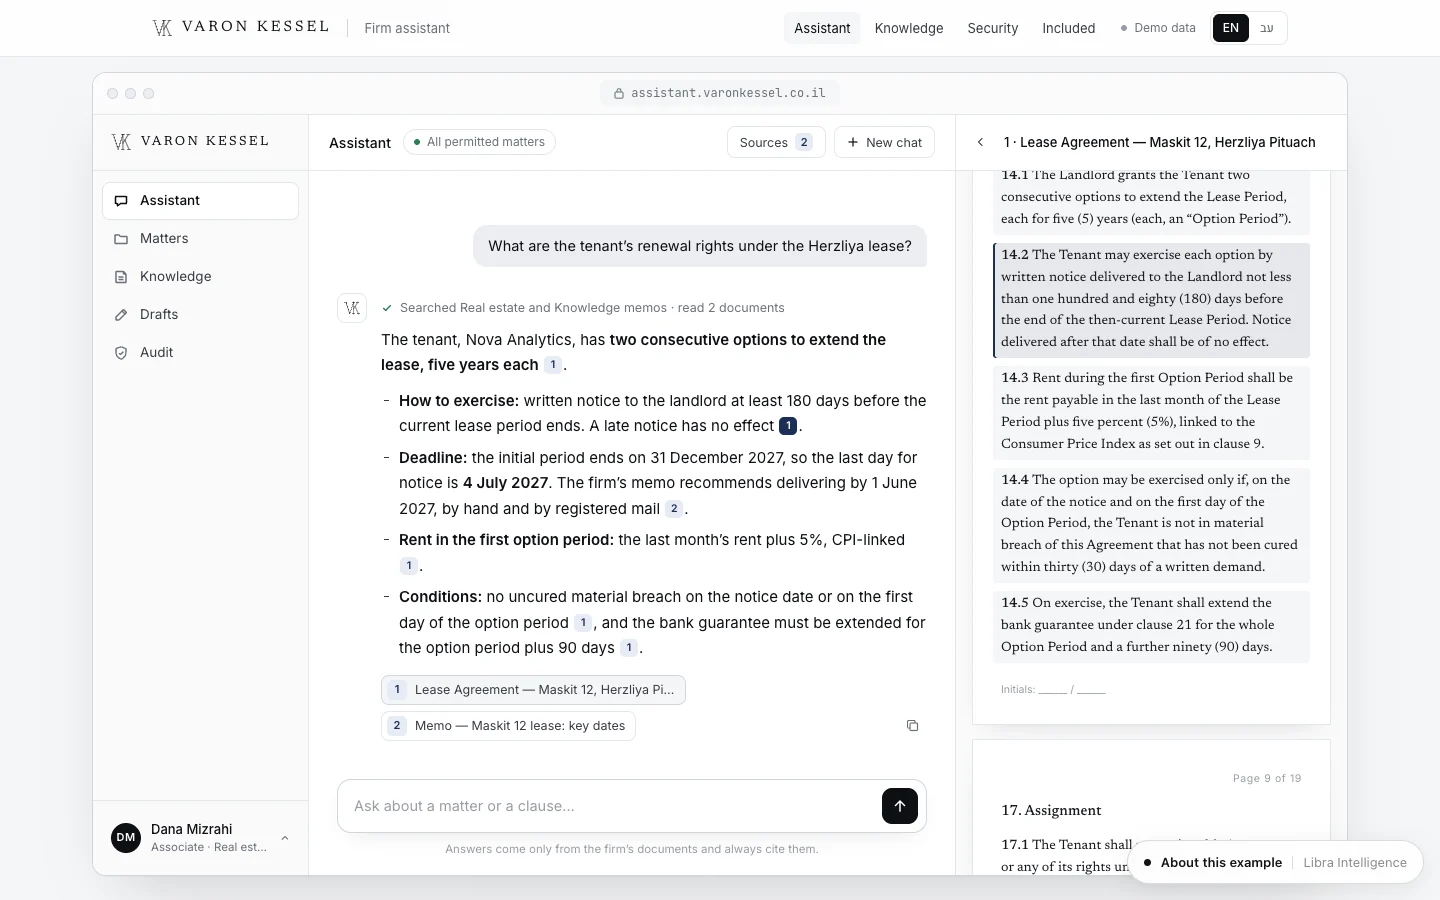Click the user question about tenant's renewal rights
Viewport: 1440px width, 900px height.
(x=700, y=246)
